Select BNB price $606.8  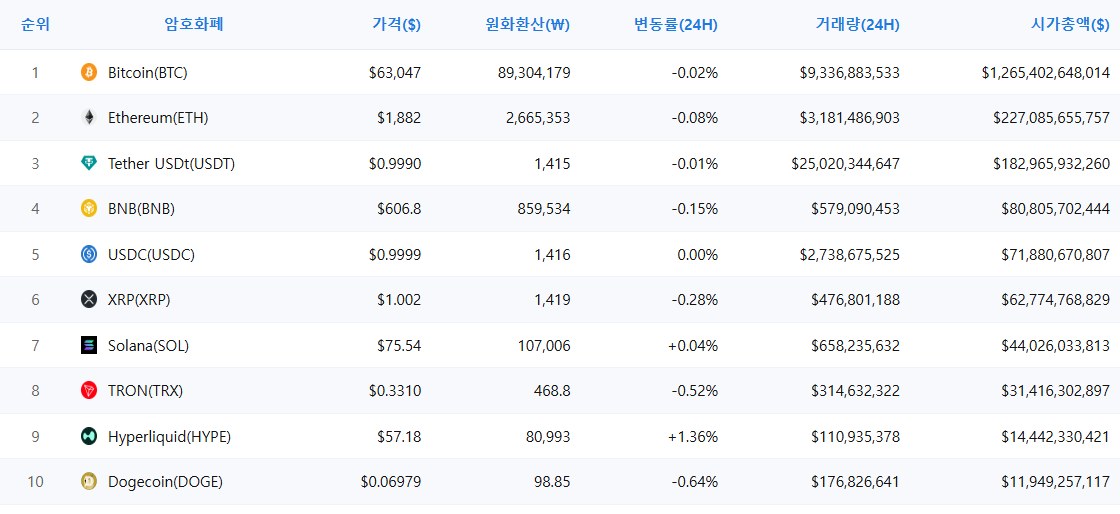tap(399, 209)
